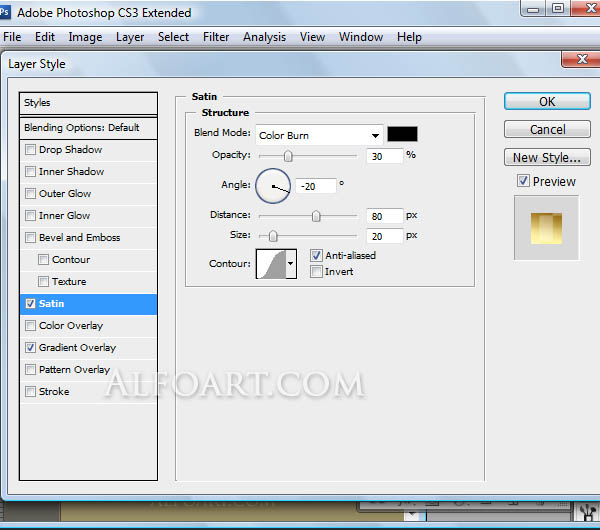This screenshot has height=530, width=600.
Task: Enable the Color Overlay checkbox
Action: [30, 326]
